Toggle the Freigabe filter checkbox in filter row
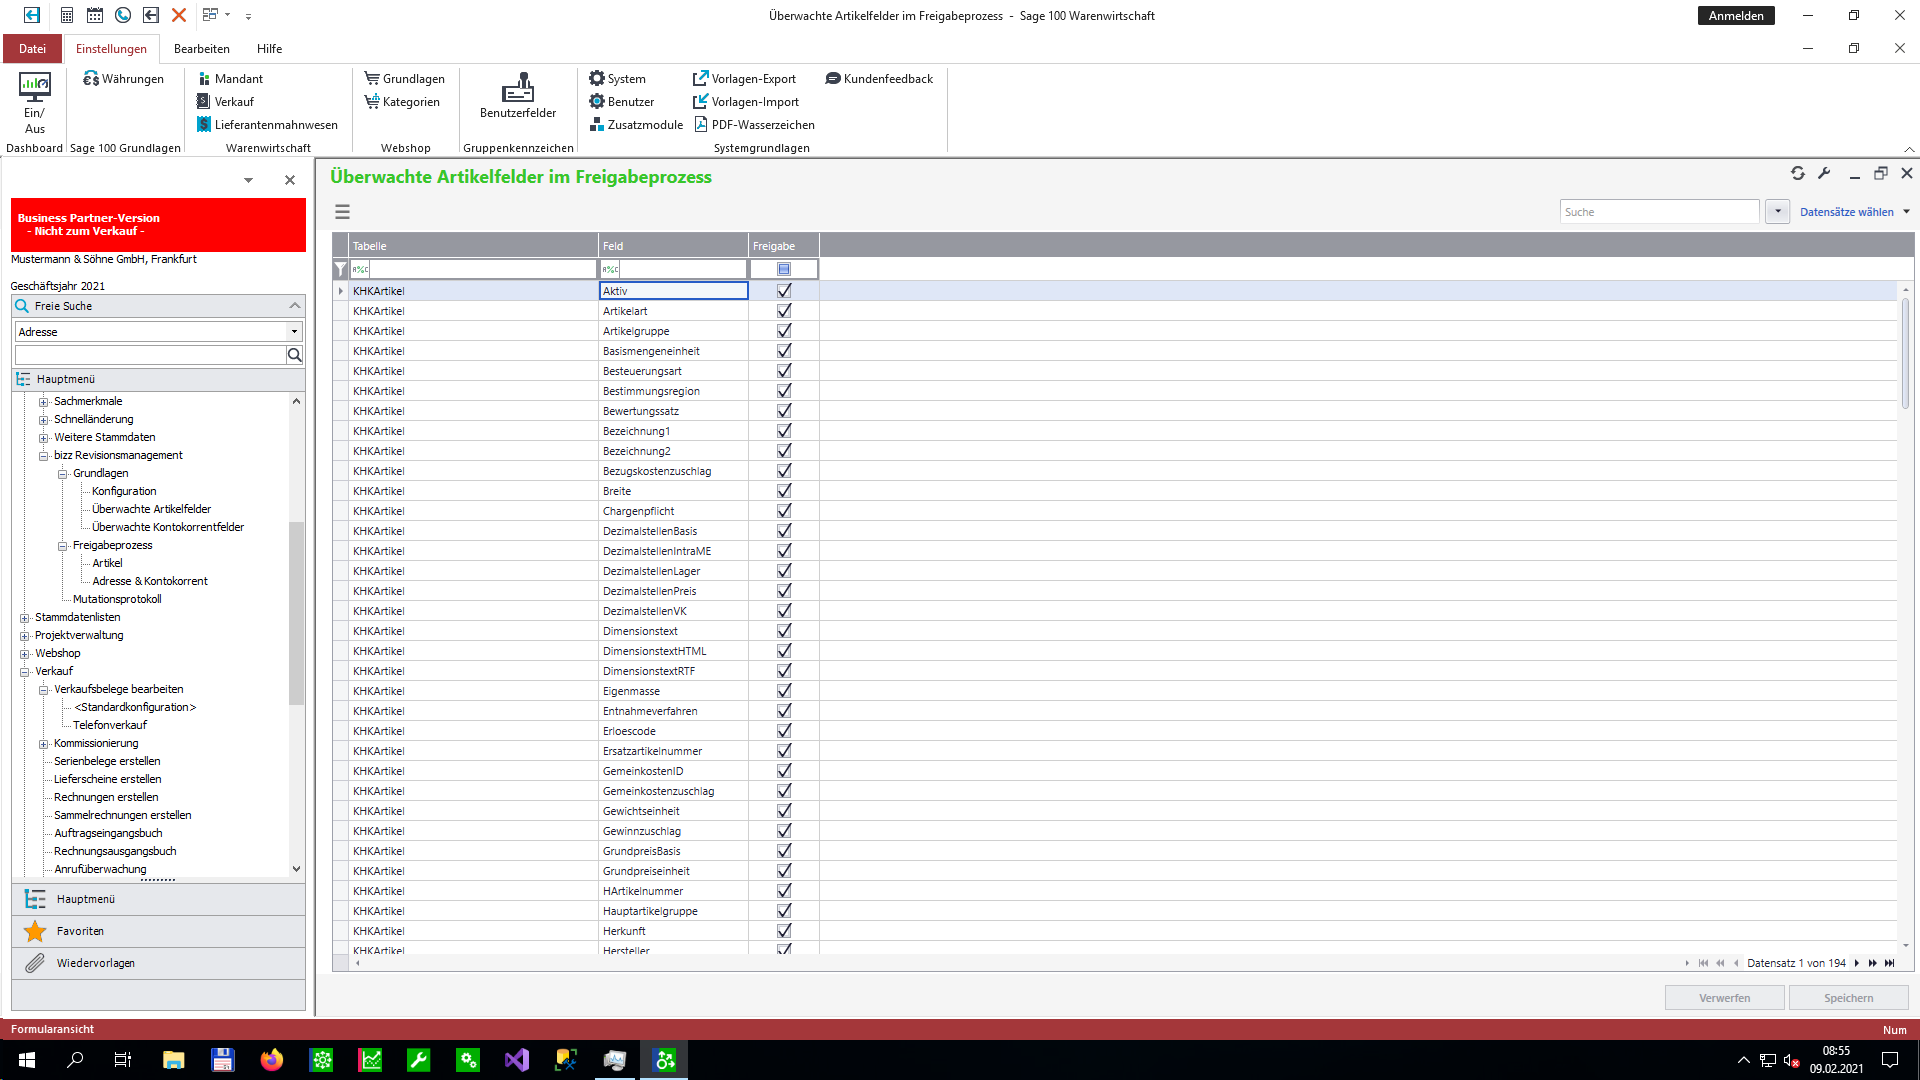The width and height of the screenshot is (1920, 1080). click(784, 269)
